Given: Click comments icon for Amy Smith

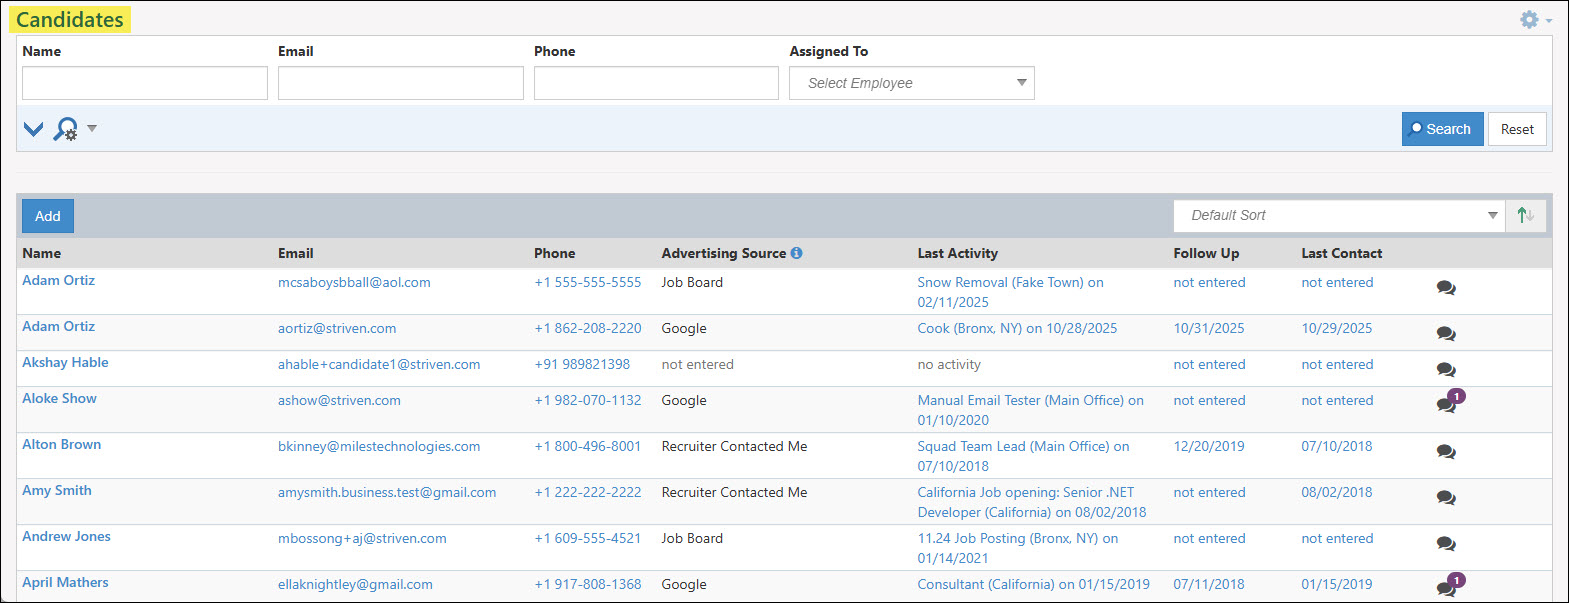Looking at the screenshot, I should pyautogui.click(x=1446, y=497).
